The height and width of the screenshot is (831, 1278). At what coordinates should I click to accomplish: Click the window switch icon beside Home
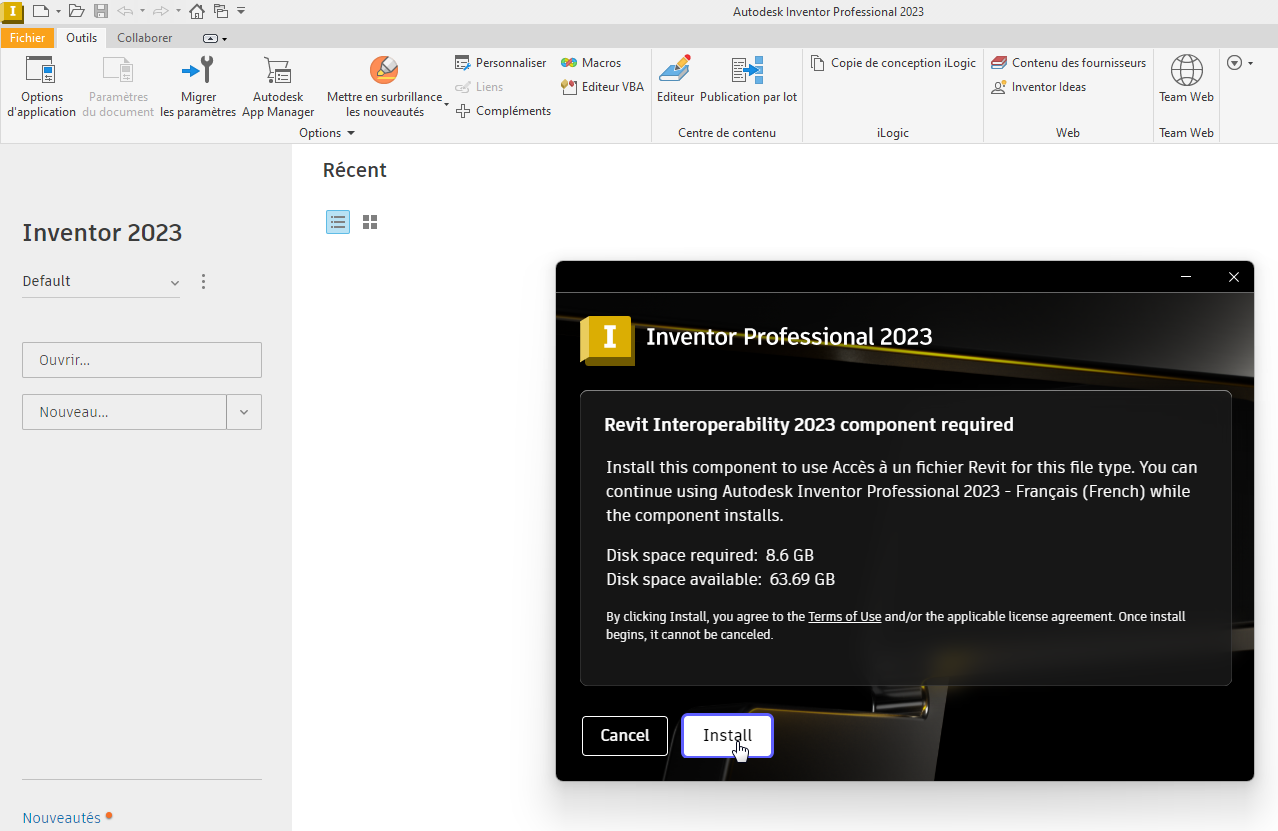(221, 11)
